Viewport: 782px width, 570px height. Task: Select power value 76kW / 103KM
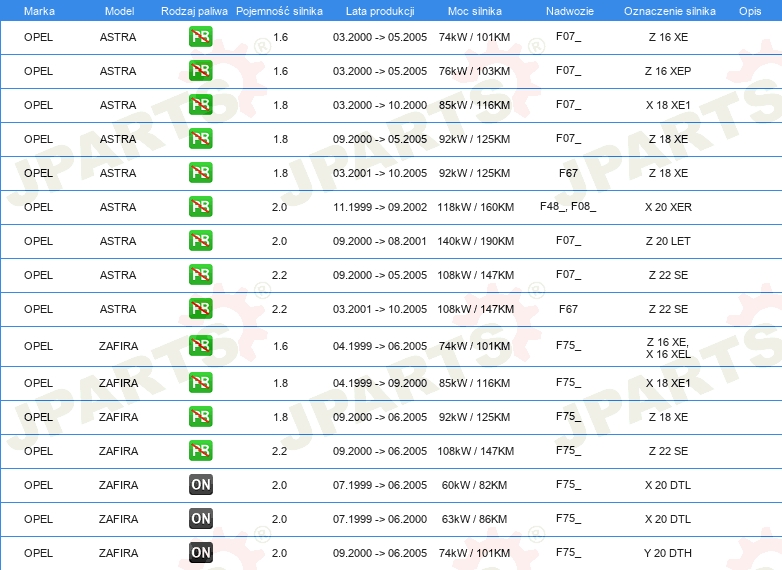(474, 71)
